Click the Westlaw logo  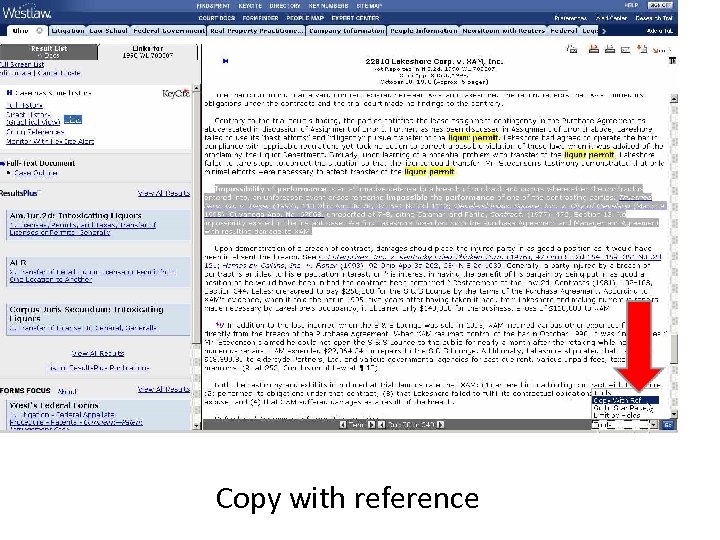point(26,12)
